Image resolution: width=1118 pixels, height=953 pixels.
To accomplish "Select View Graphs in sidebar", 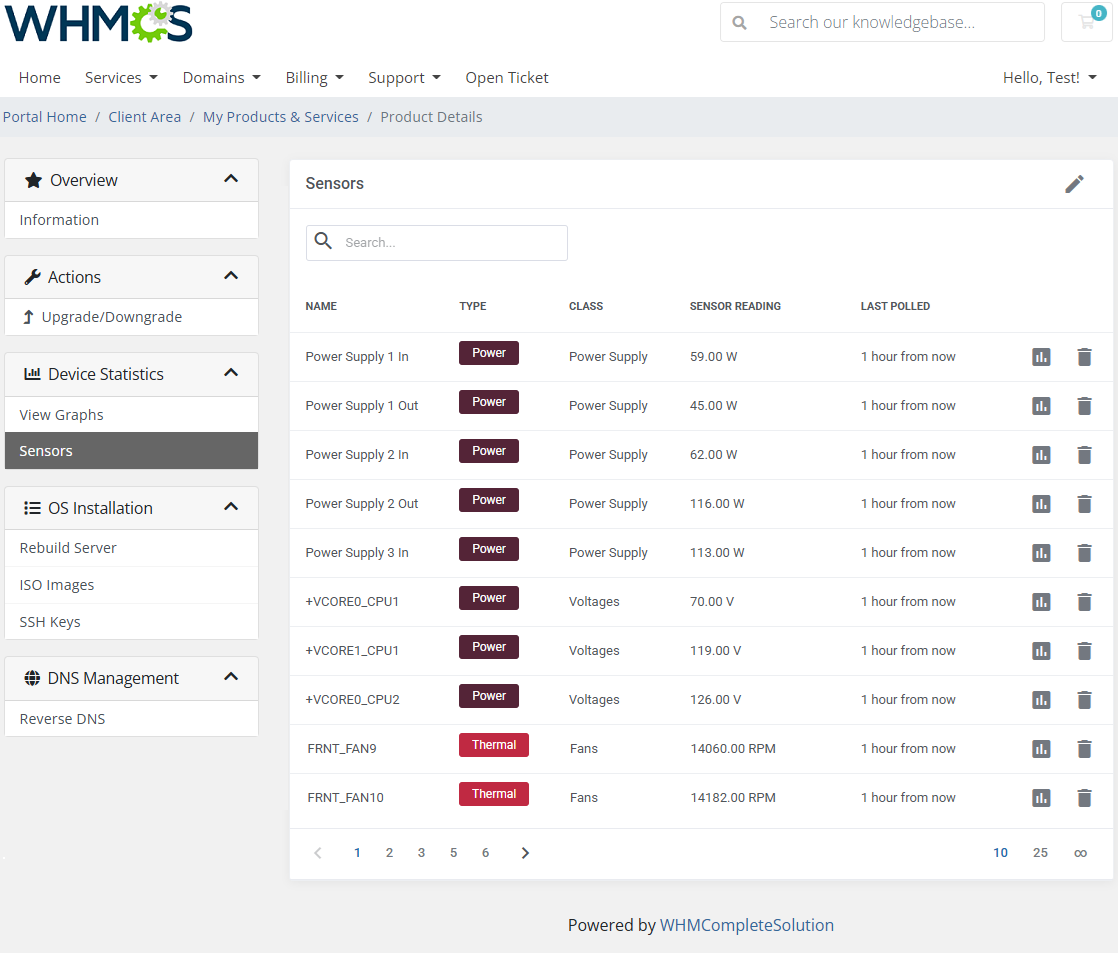I will click(62, 415).
